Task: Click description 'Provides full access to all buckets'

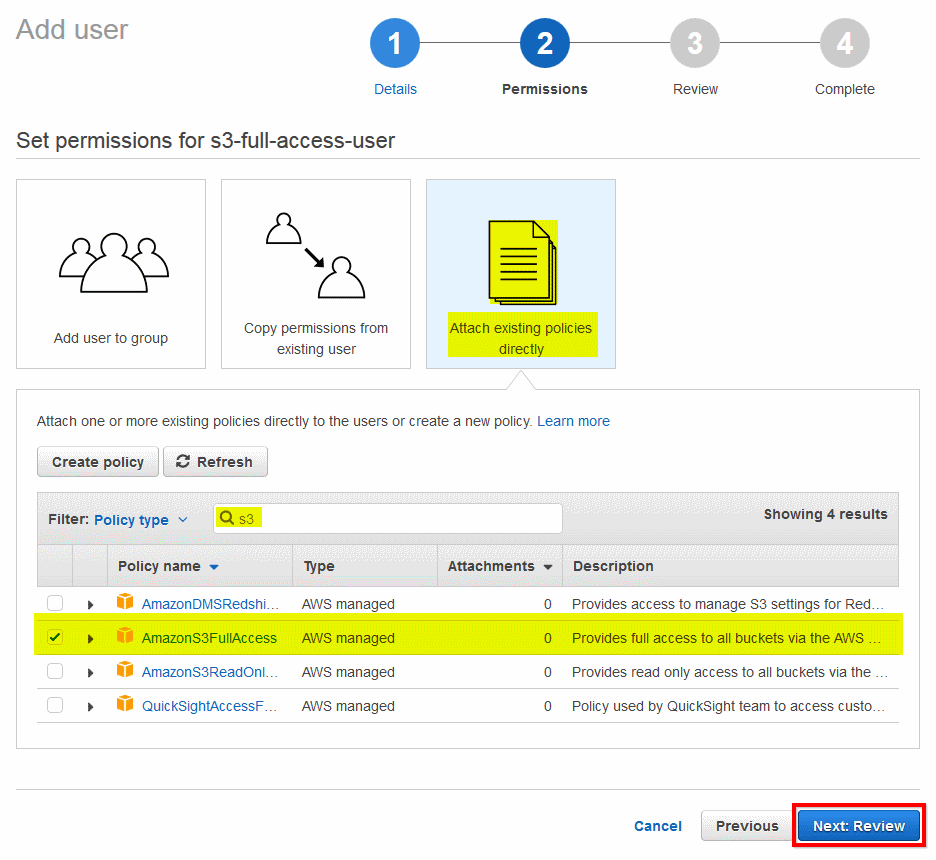Action: (726, 638)
